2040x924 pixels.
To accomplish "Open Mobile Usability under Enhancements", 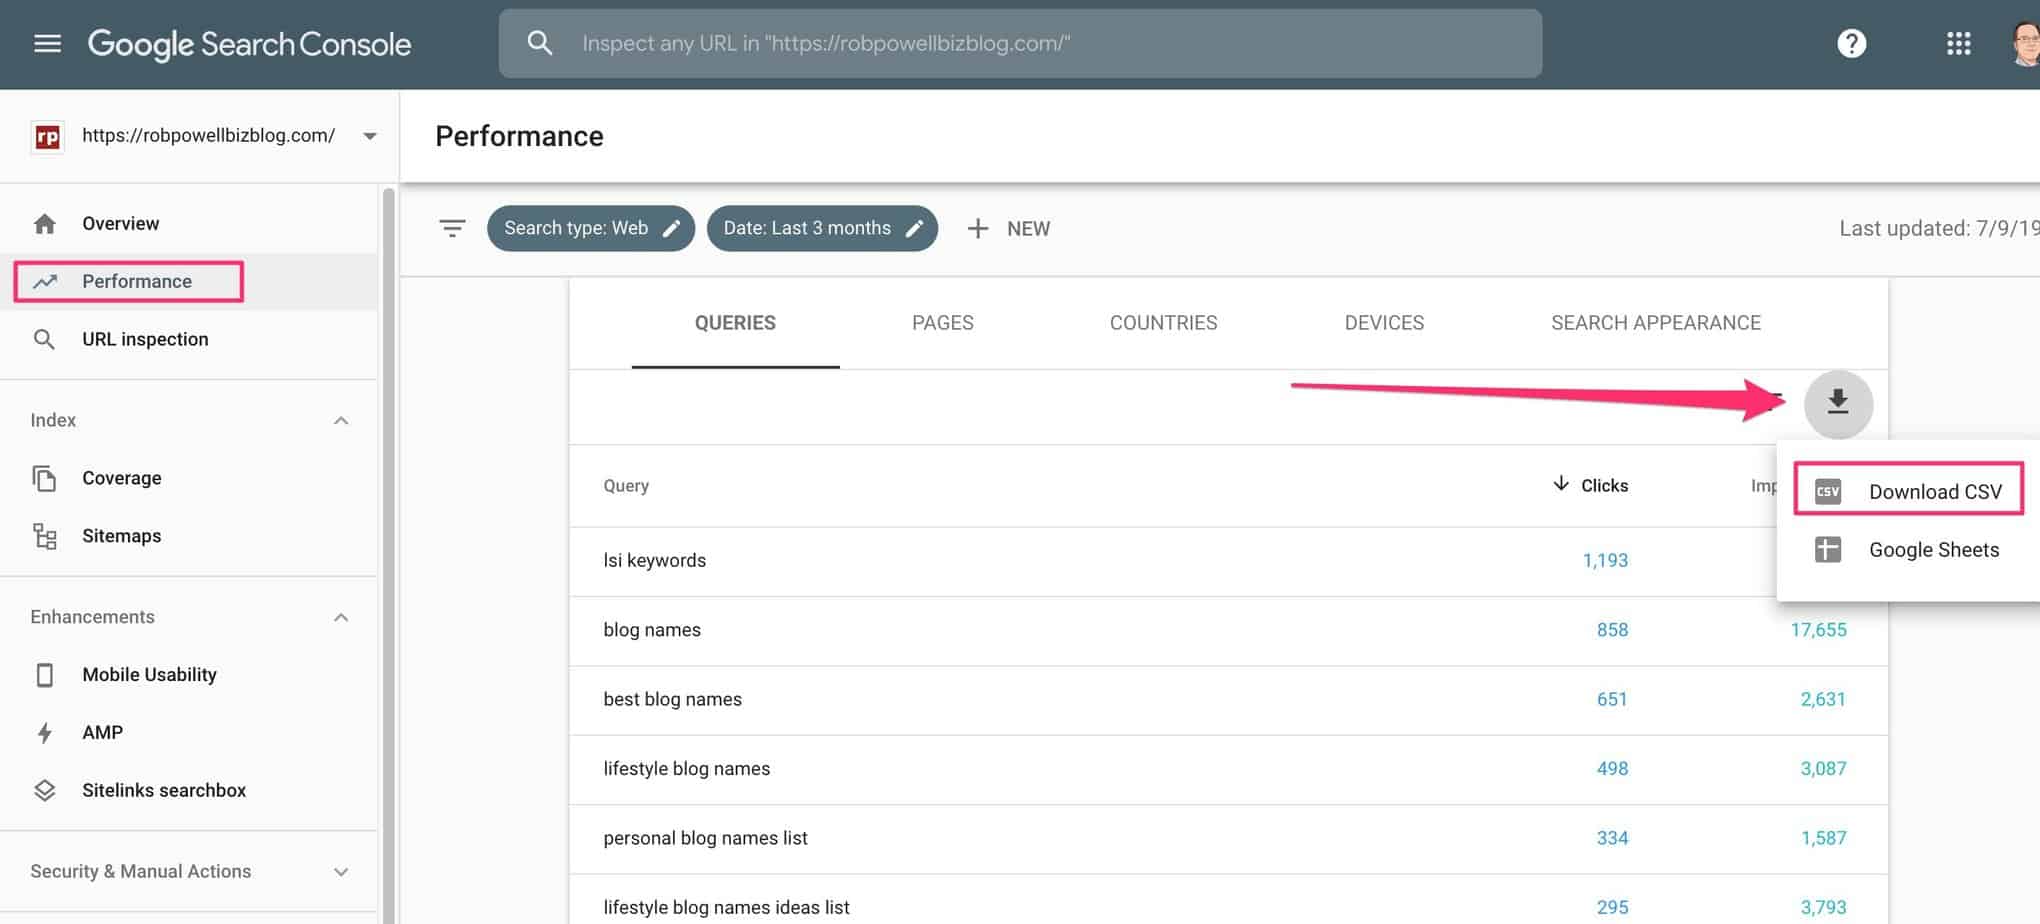I will click(x=148, y=674).
